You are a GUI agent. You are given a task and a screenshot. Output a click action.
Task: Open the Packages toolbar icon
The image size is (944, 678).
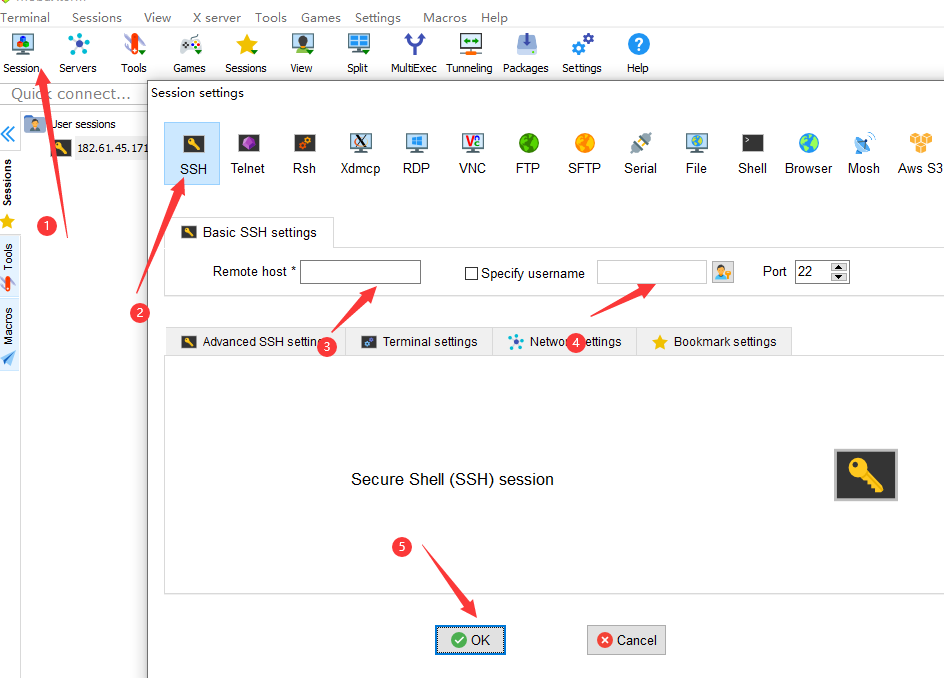pos(526,54)
